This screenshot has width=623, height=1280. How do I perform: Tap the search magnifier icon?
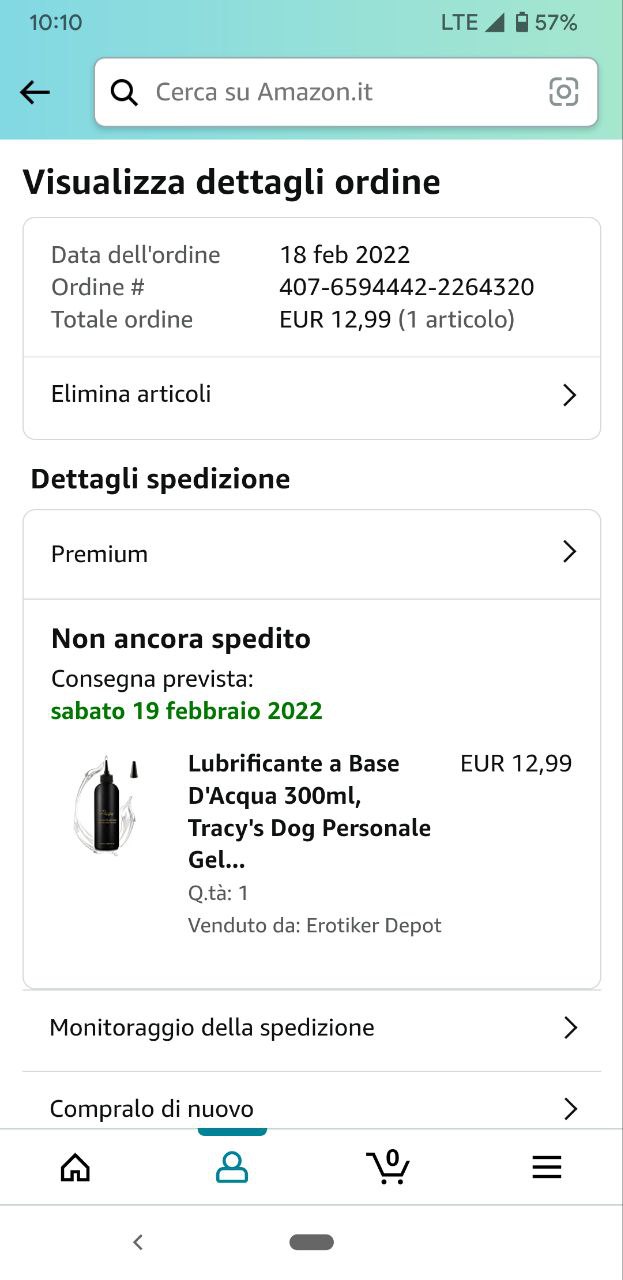click(124, 92)
